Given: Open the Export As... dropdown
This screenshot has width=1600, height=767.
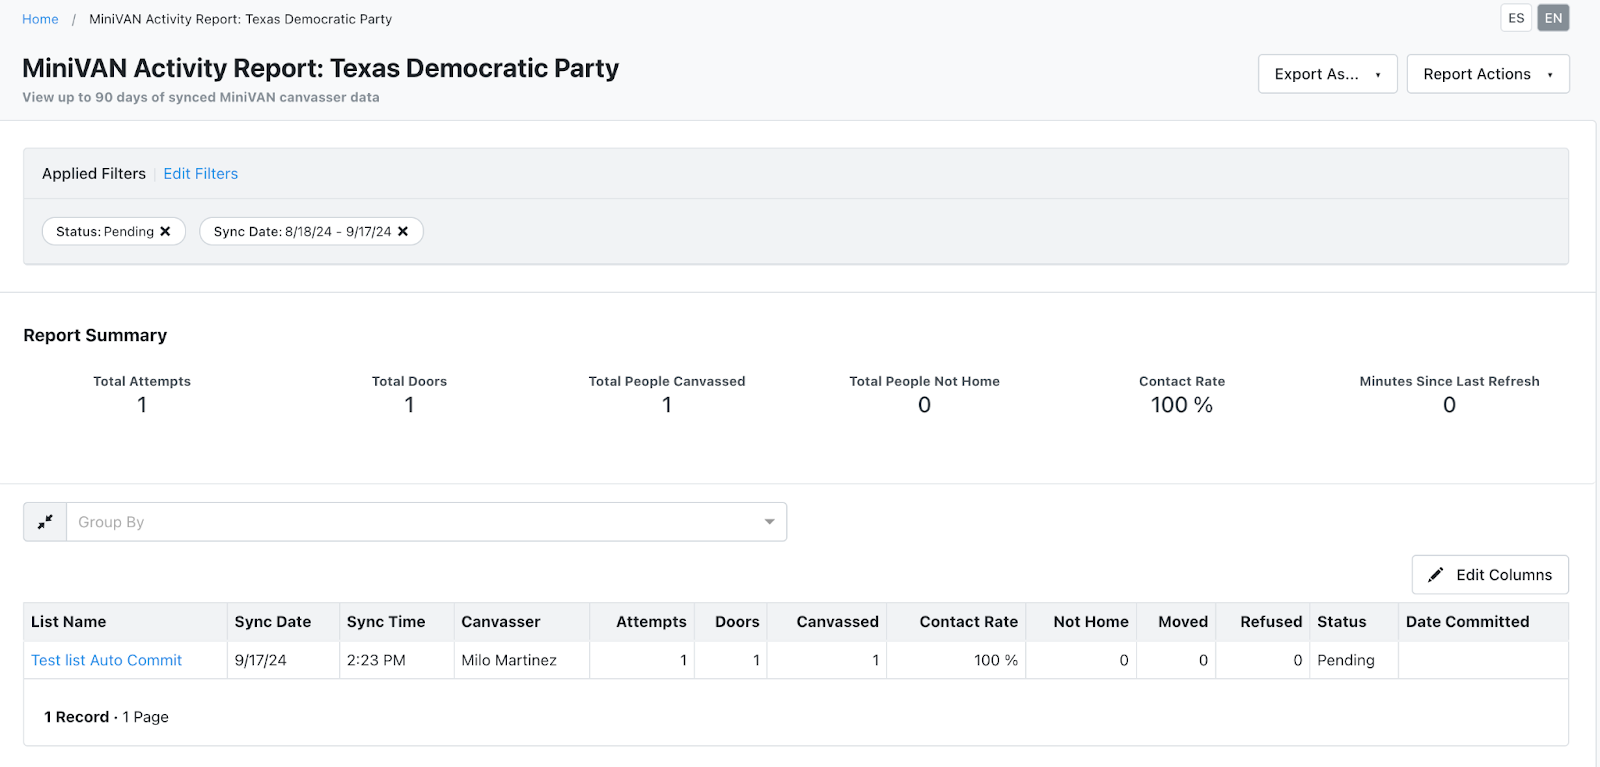Looking at the screenshot, I should [x=1327, y=74].
